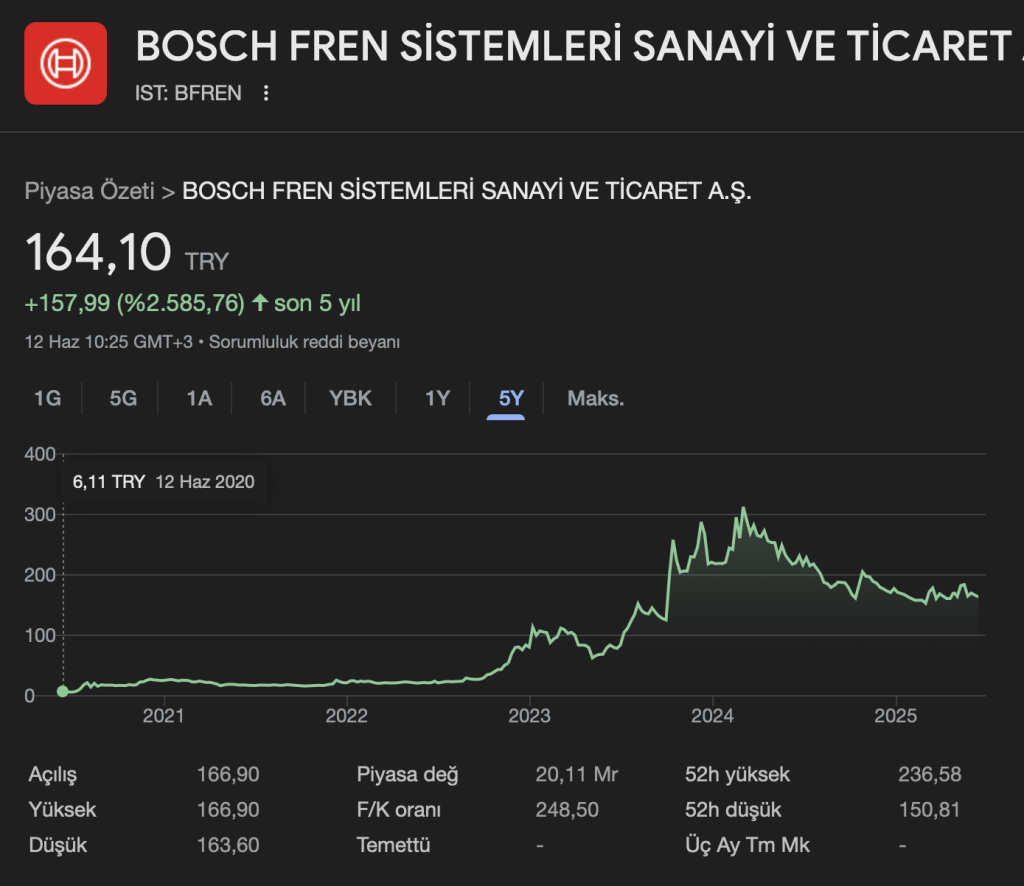Click the 52h yüksek value 236,58
1024x886 pixels.
point(929,775)
